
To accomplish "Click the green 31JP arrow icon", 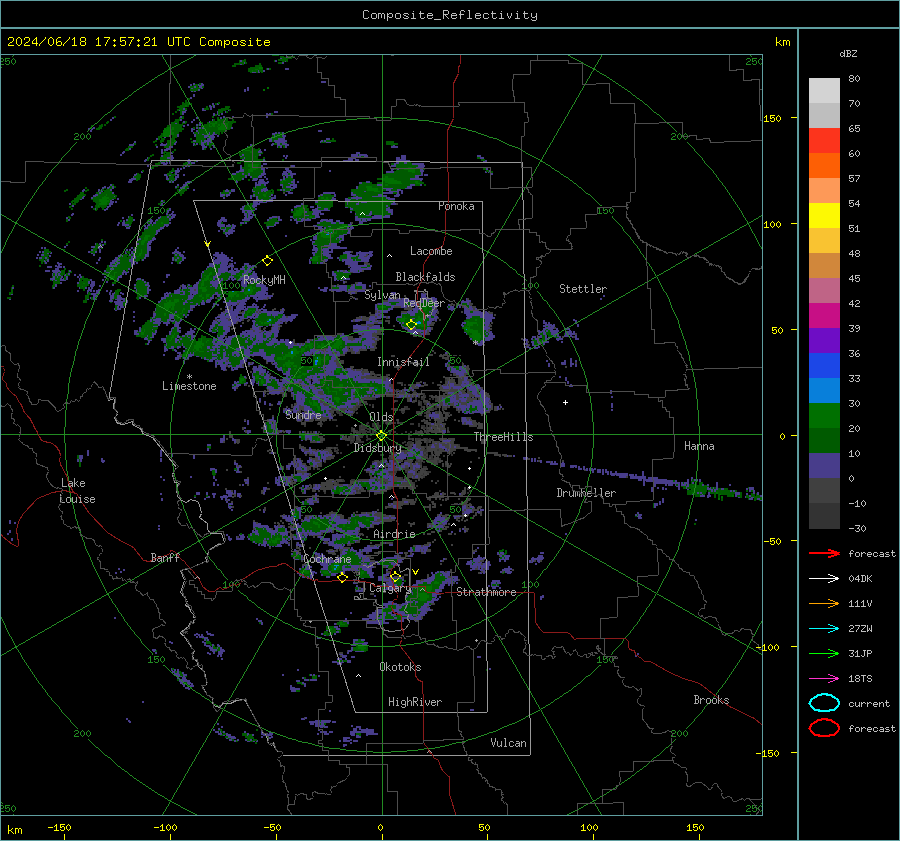I will click(x=824, y=653).
